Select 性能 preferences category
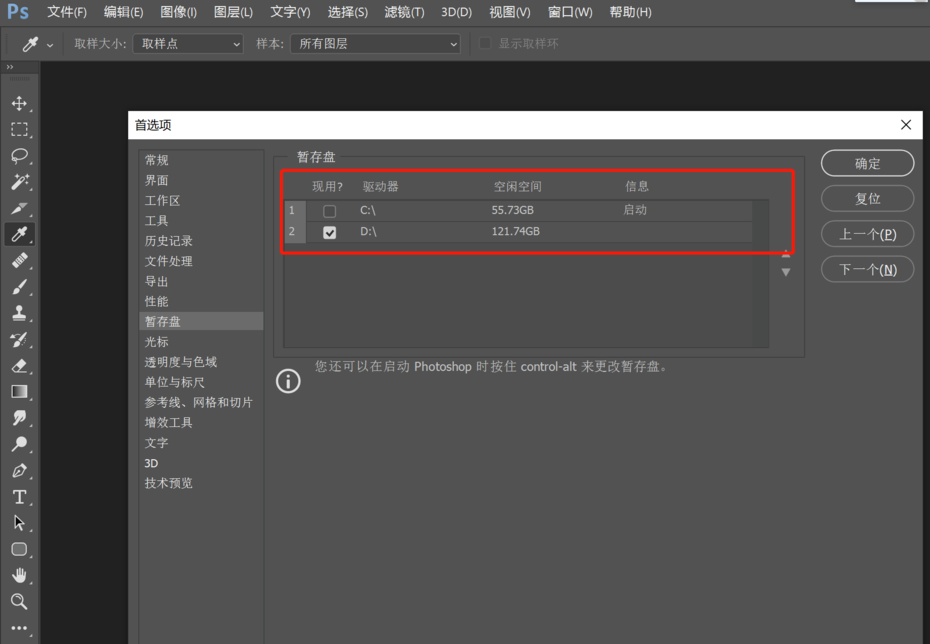930x644 pixels. (x=201, y=301)
